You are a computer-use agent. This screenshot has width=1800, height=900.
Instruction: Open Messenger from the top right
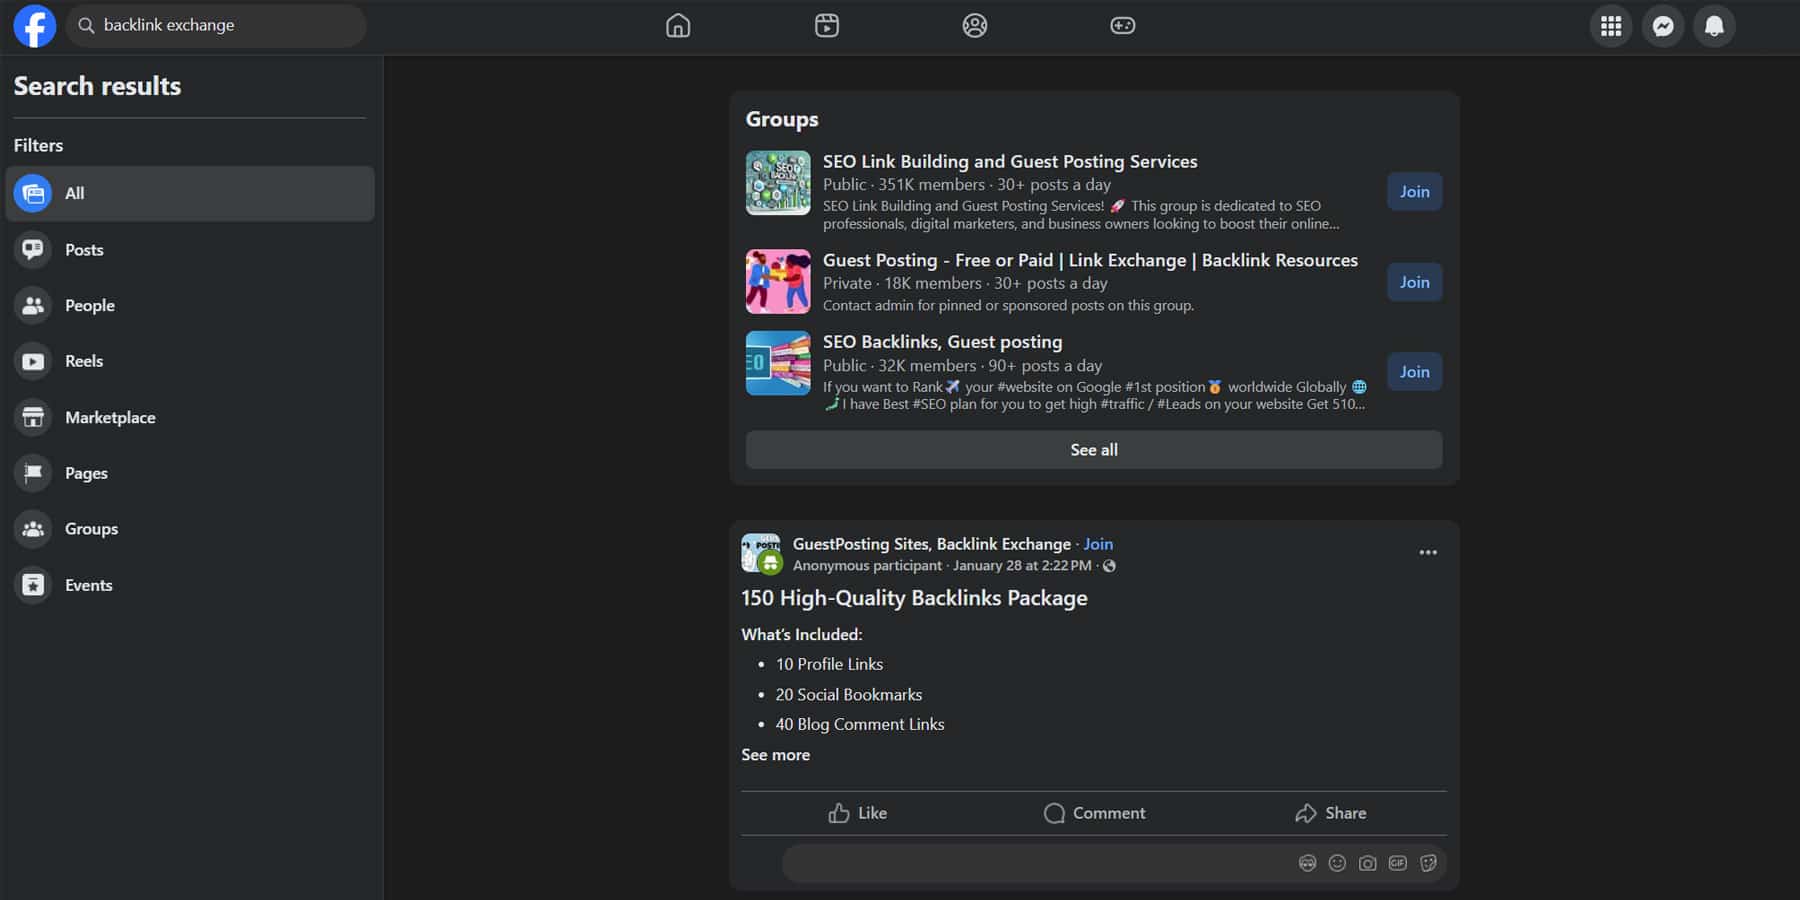(x=1663, y=26)
